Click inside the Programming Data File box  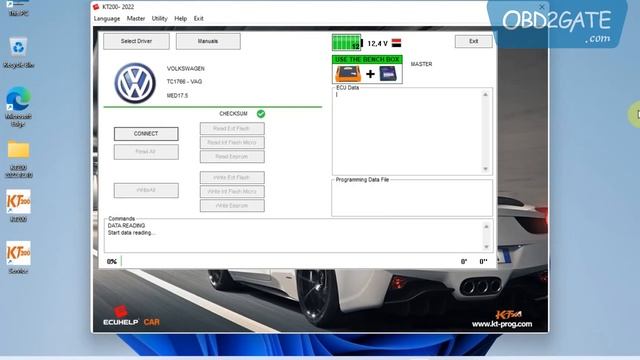tap(412, 199)
